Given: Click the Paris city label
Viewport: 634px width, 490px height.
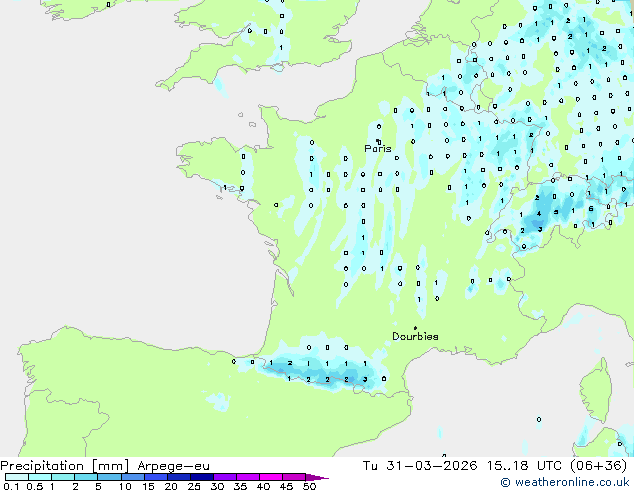Looking at the screenshot, I should point(378,148).
